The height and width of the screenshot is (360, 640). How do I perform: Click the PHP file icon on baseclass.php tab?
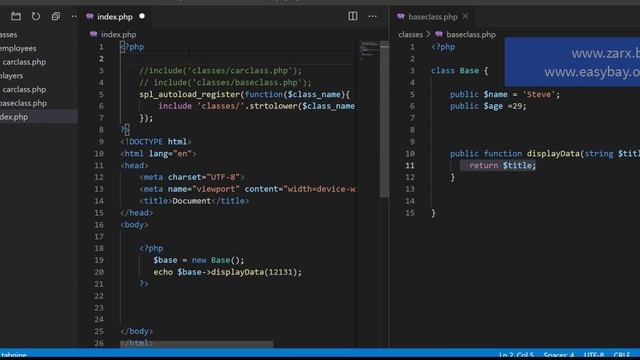point(401,16)
